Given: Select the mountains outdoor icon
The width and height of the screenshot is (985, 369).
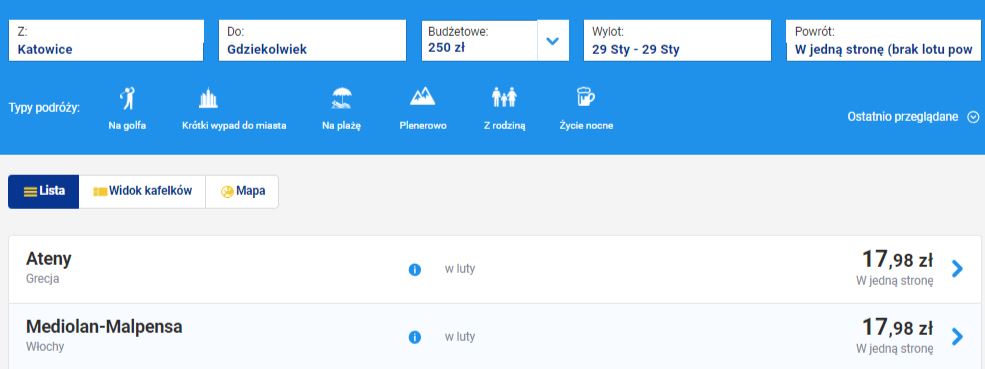Looking at the screenshot, I should pos(422,97).
